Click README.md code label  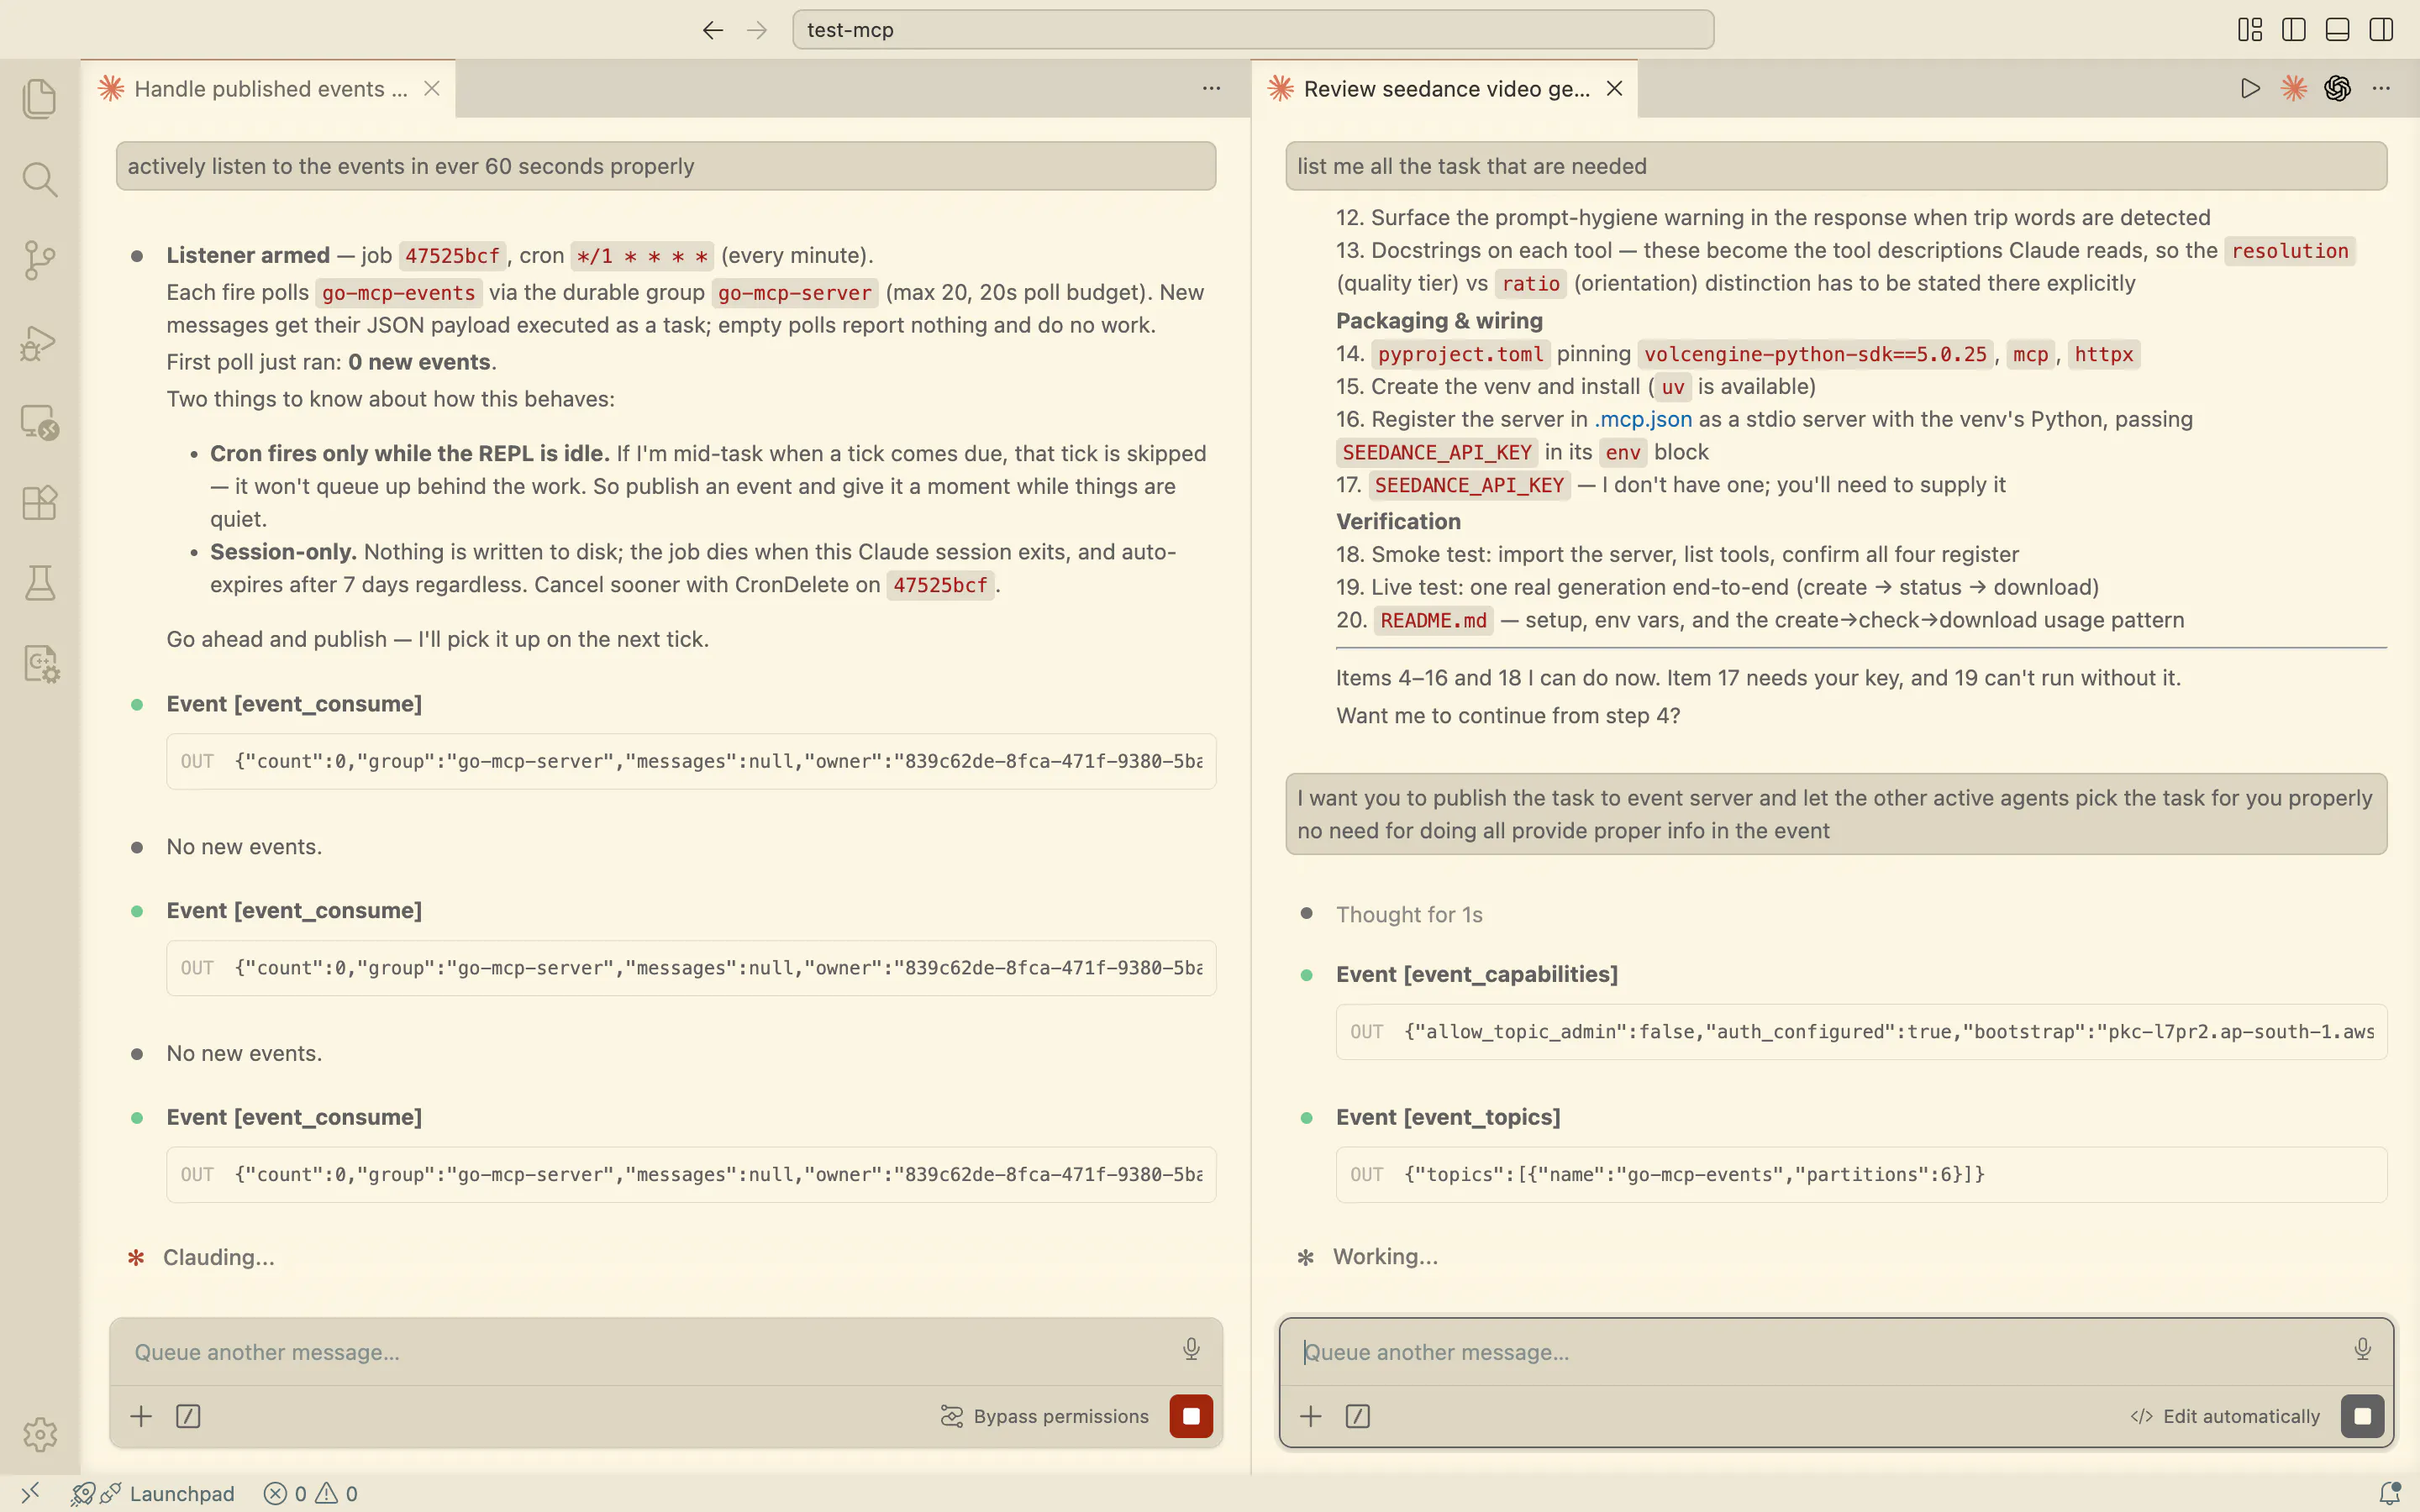[1433, 620]
